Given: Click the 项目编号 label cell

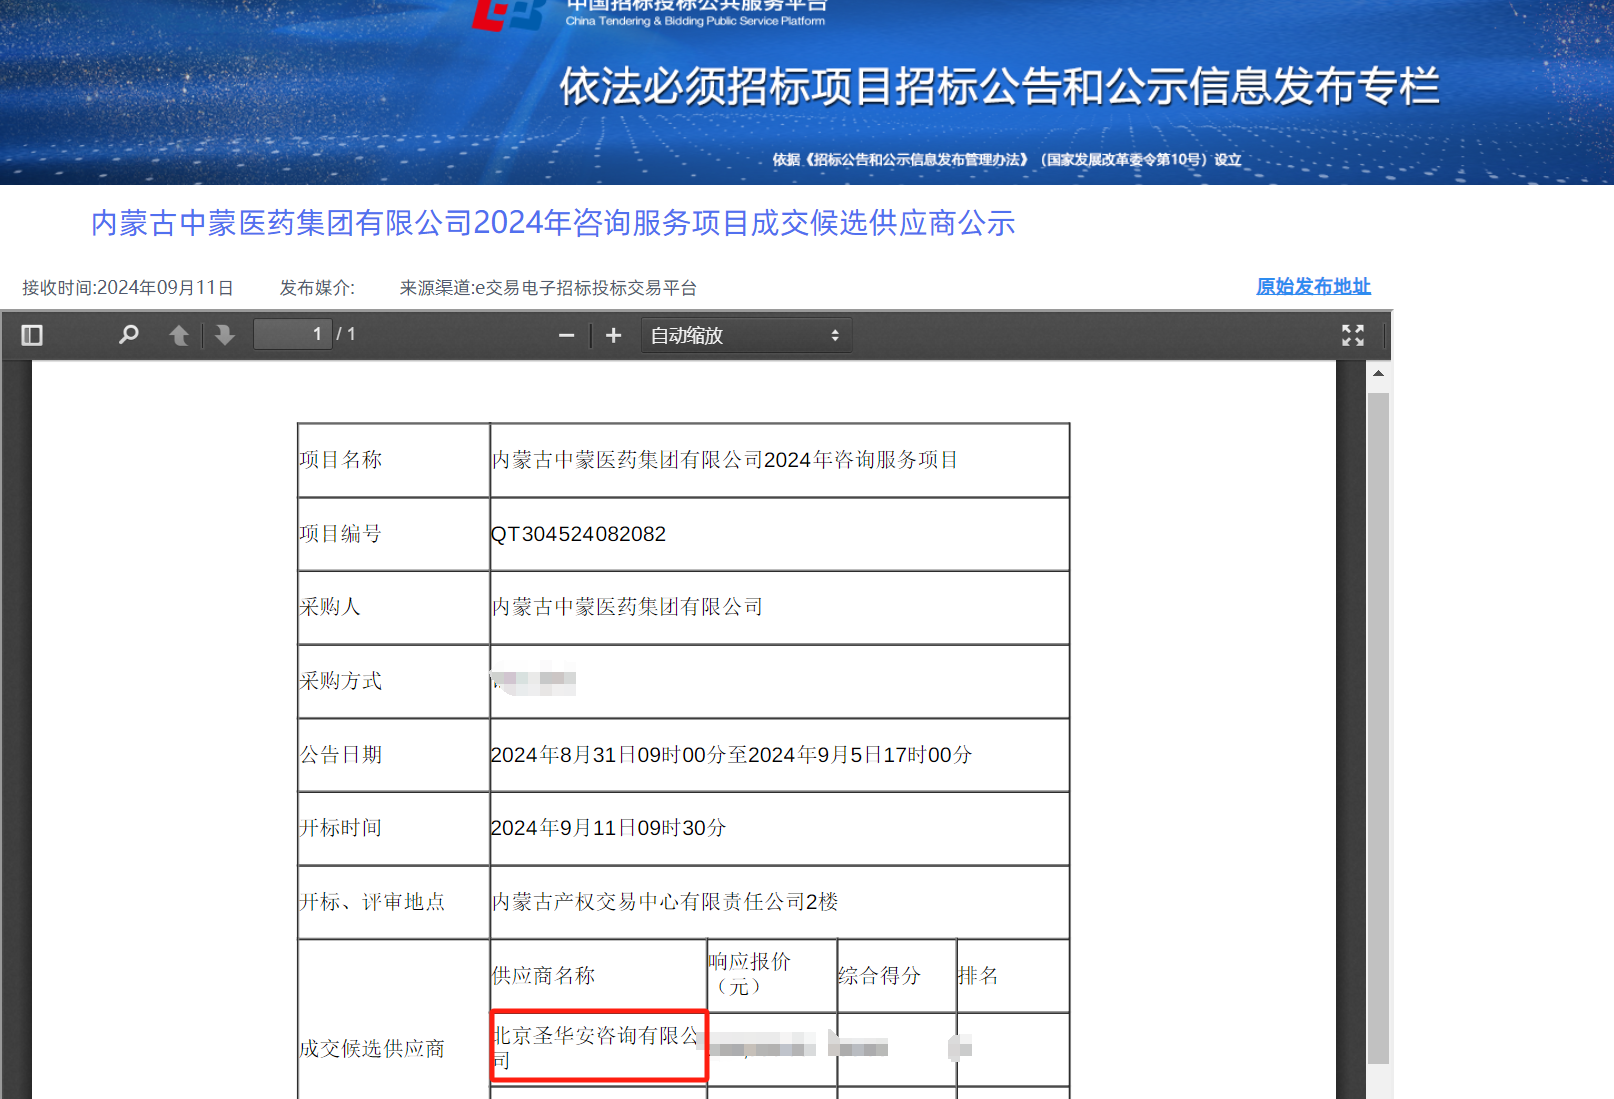Looking at the screenshot, I should 393,534.
